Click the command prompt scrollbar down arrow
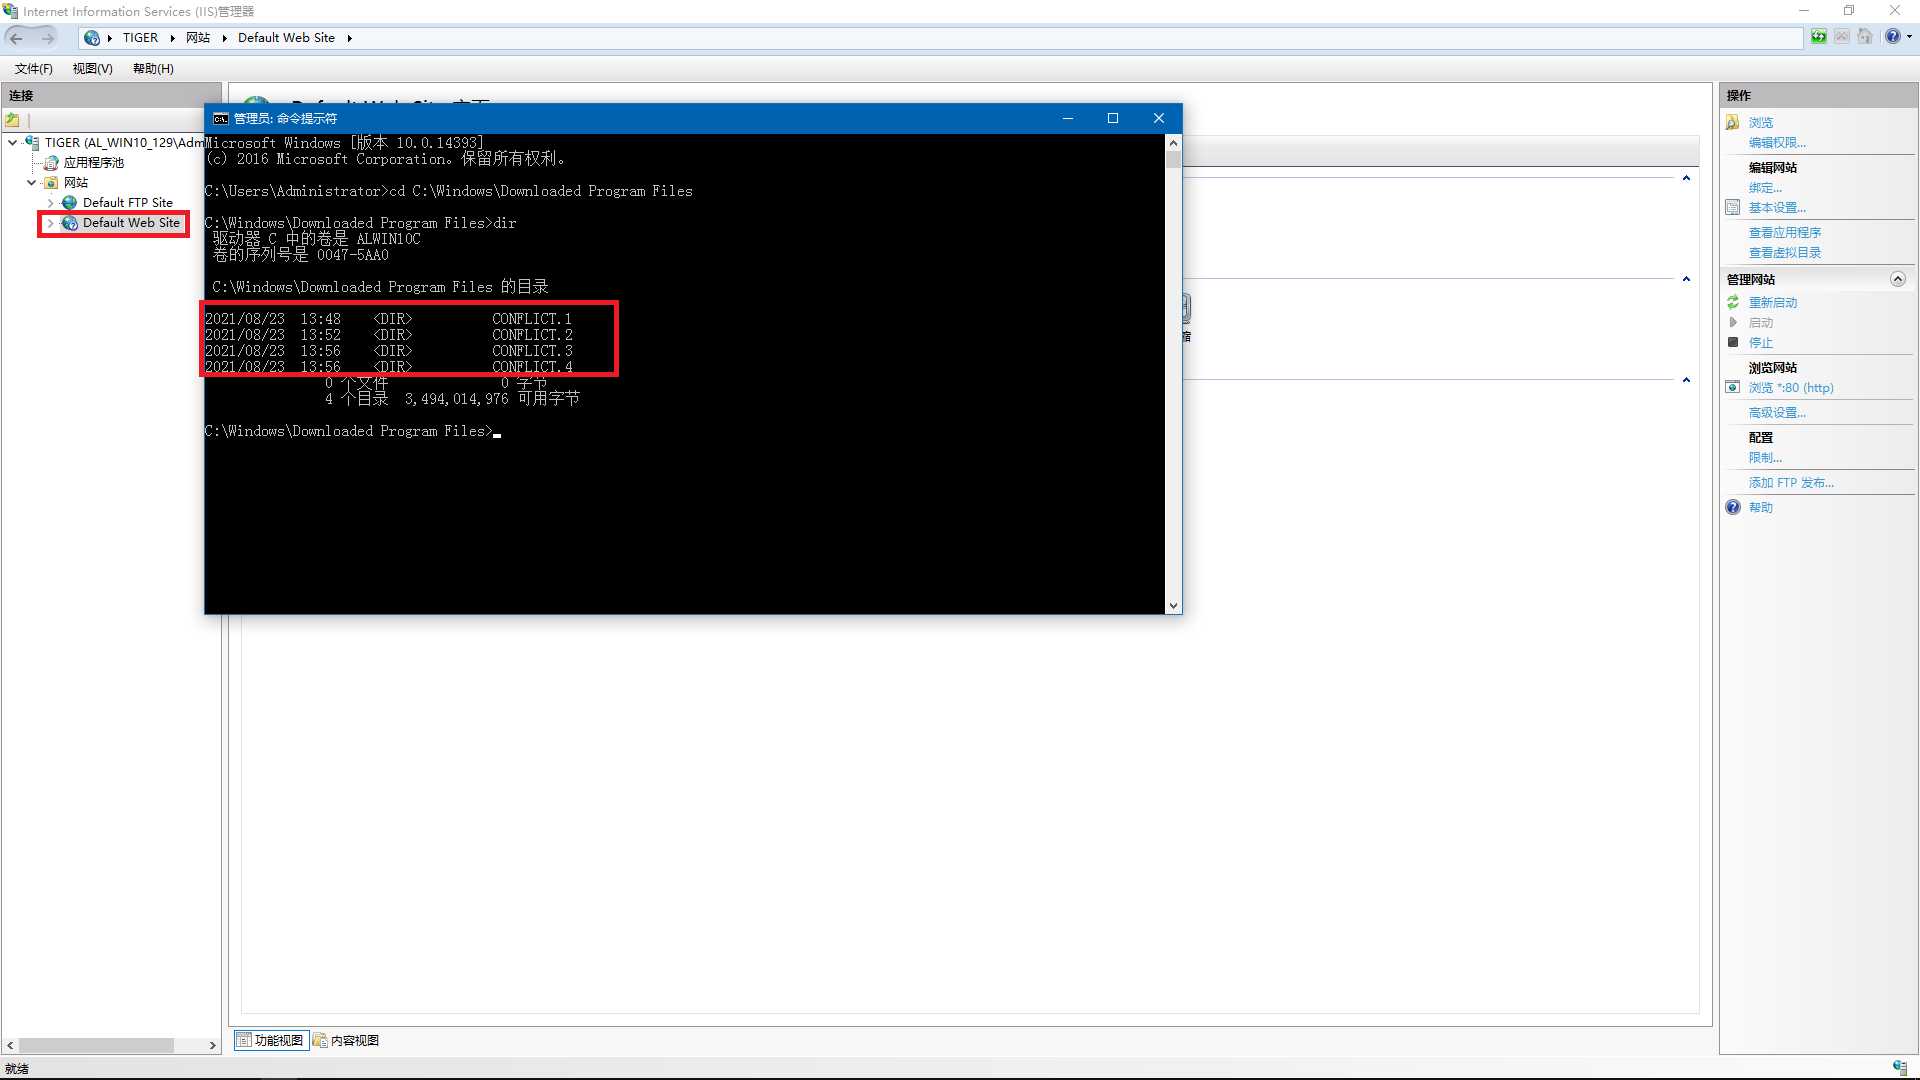The width and height of the screenshot is (1920, 1080). coord(1173,606)
